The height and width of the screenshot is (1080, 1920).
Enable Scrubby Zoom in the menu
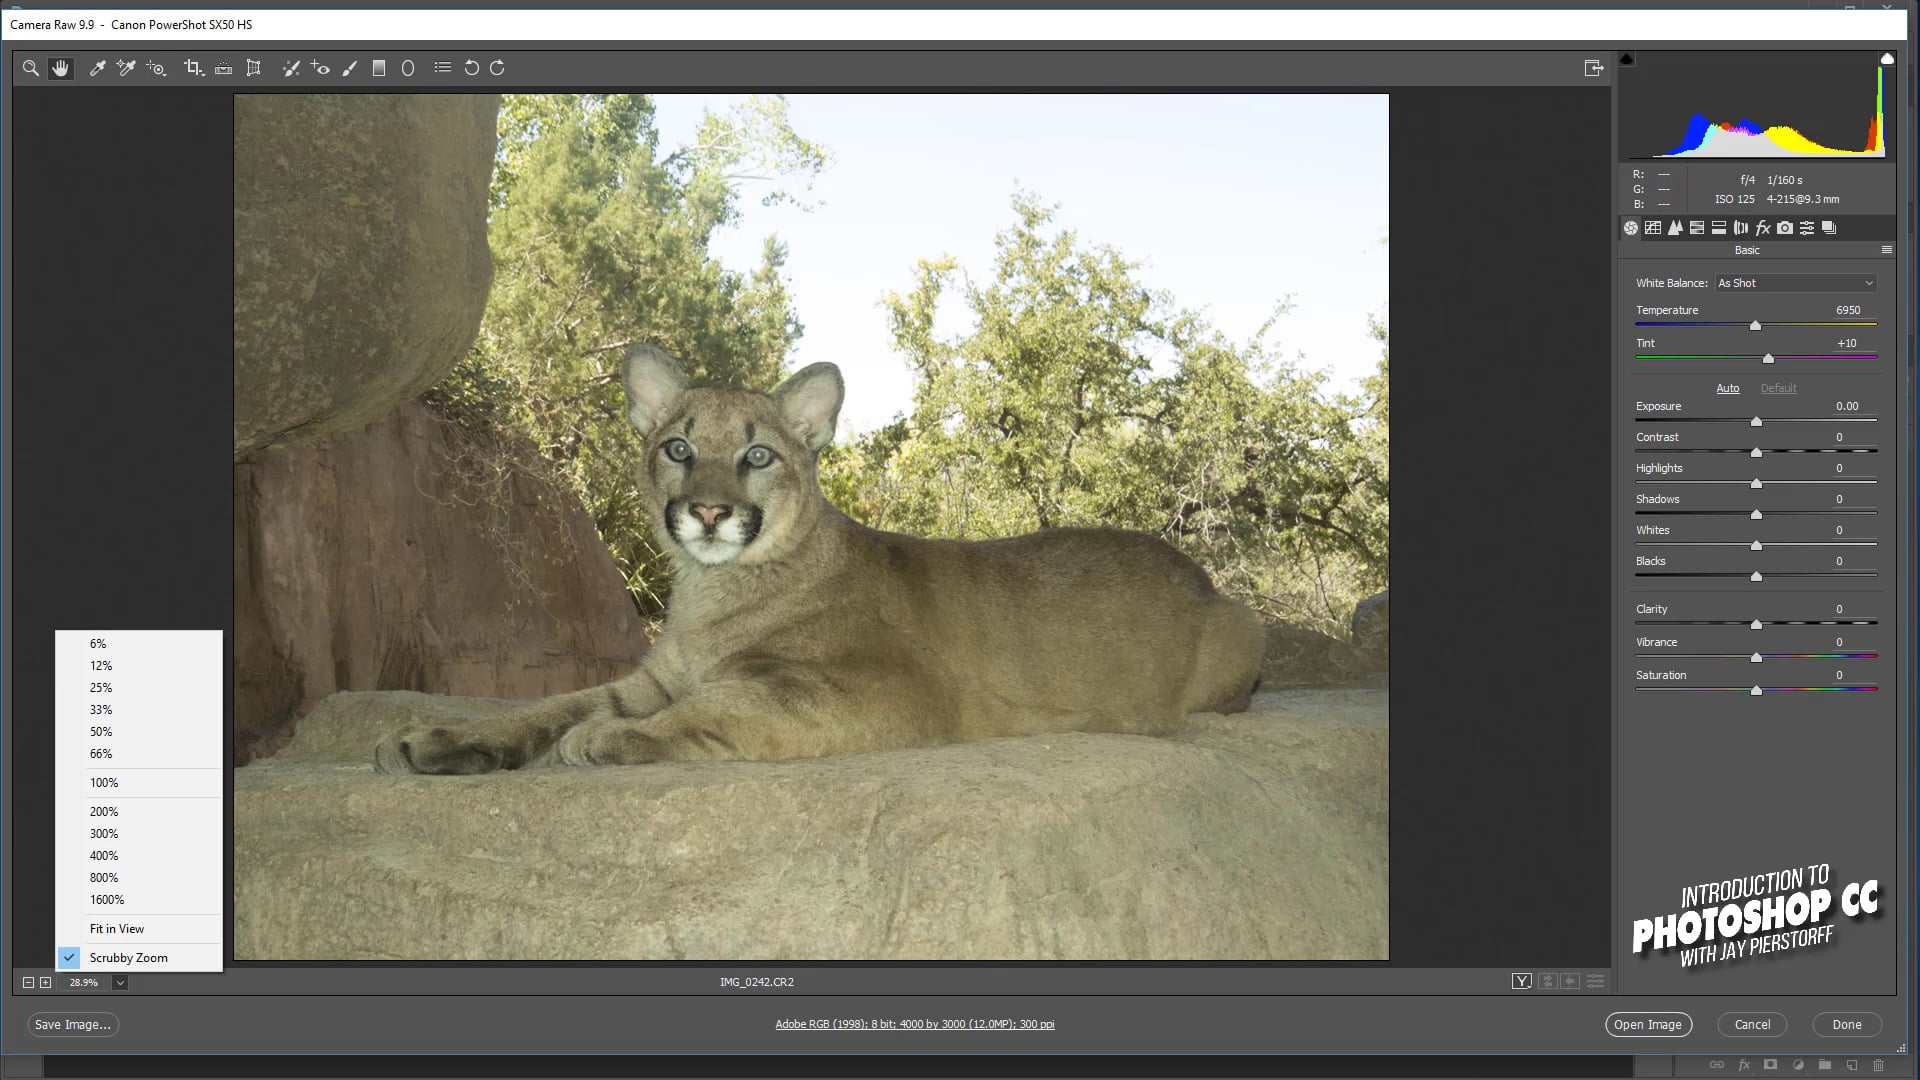[131, 957]
